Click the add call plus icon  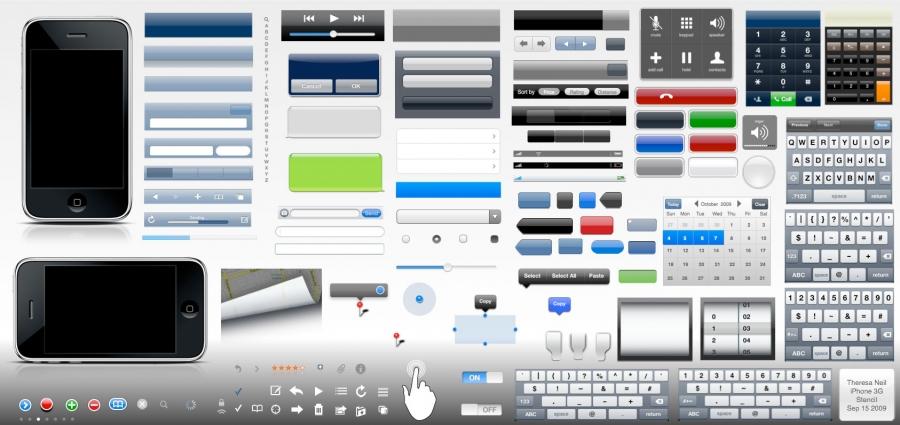(x=655, y=57)
